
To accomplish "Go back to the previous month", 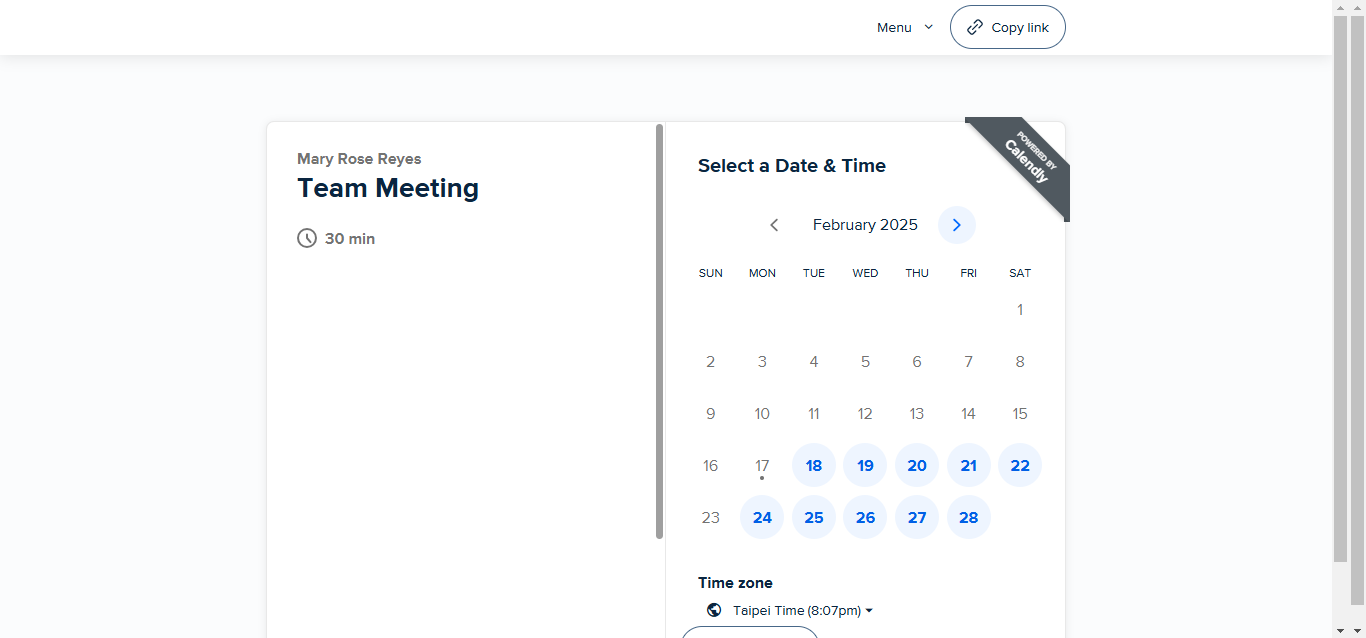I will 774,225.
